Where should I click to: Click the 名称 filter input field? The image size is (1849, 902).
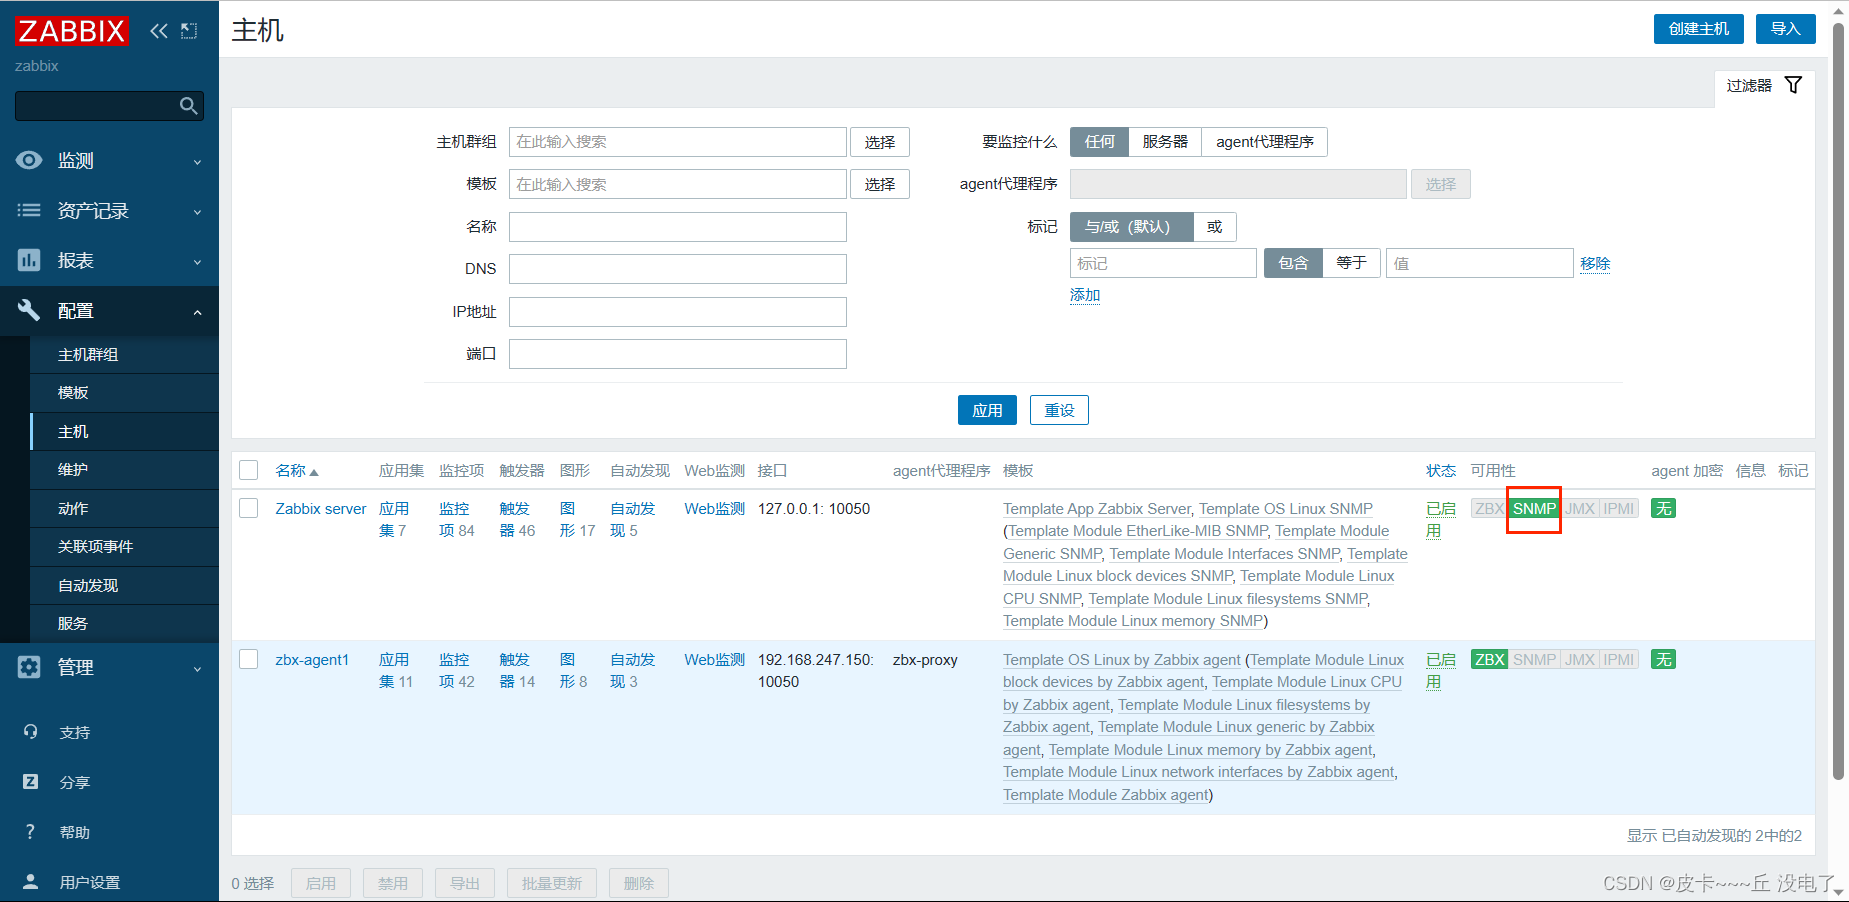(678, 227)
